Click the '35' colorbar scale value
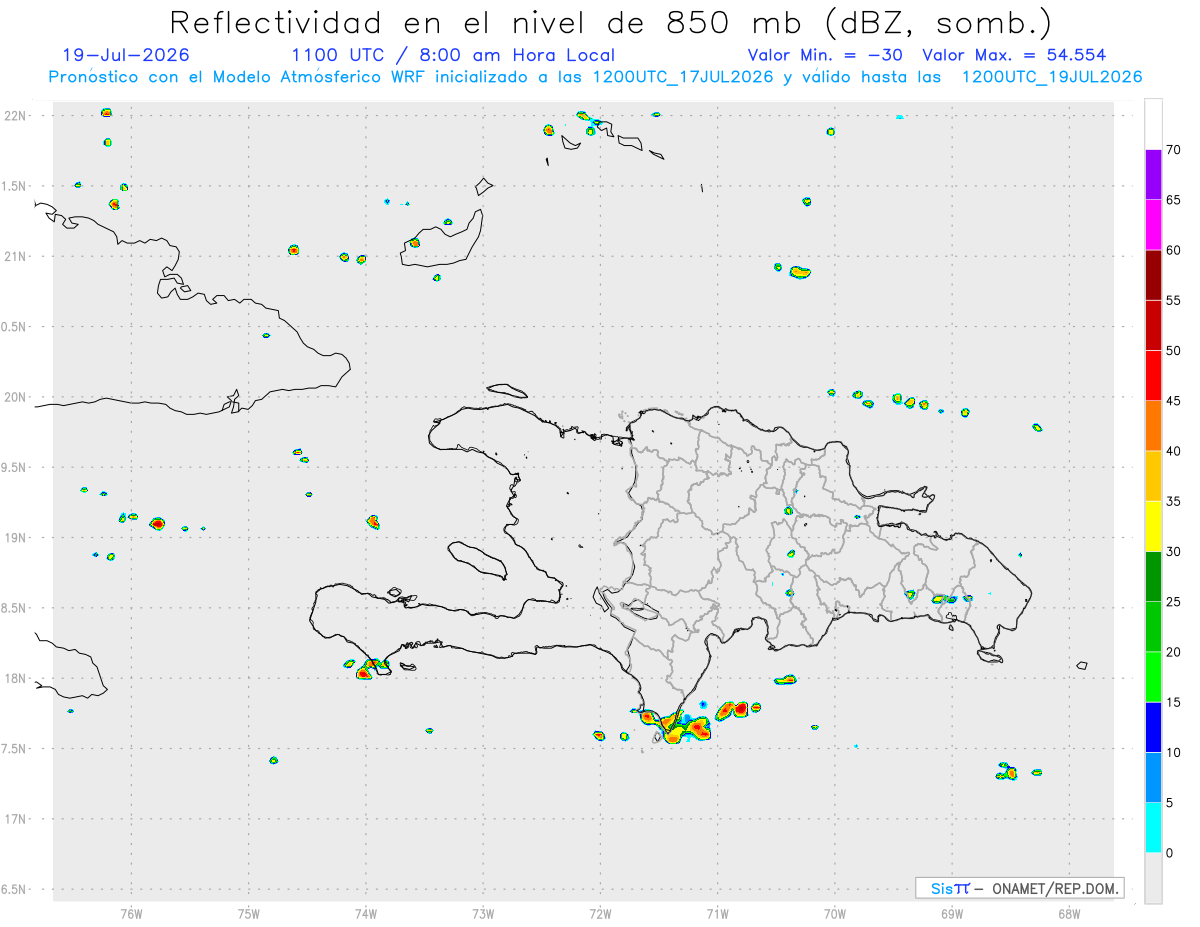Screen dimensions: 1200x927 click(x=1173, y=501)
